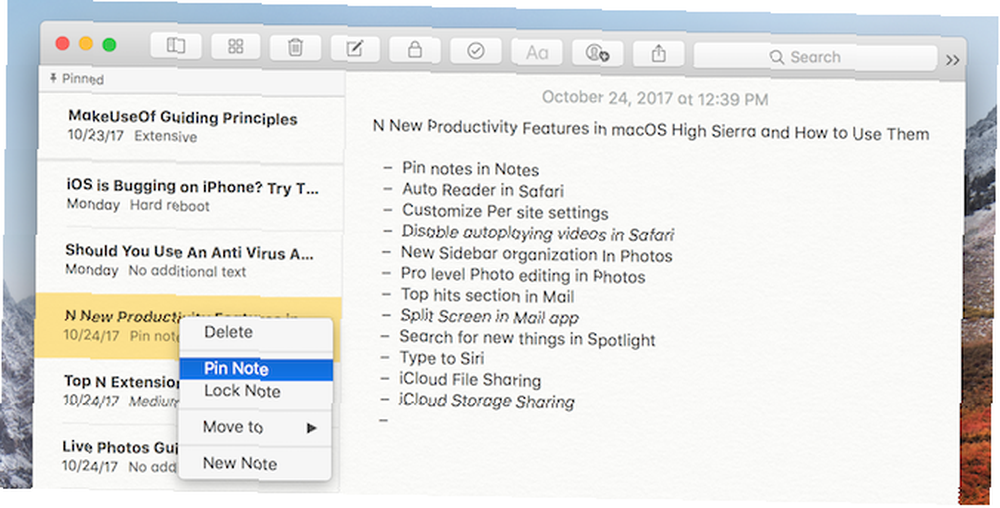Click 'Type to Siri' line
This screenshot has width=1000, height=508.
[441, 358]
